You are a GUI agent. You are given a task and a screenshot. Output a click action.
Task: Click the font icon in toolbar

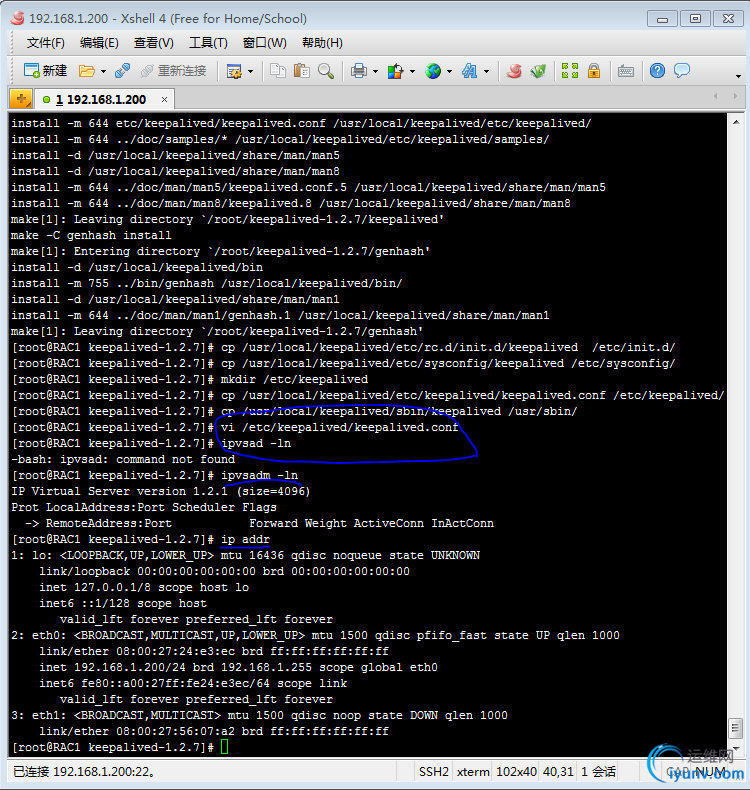click(470, 71)
